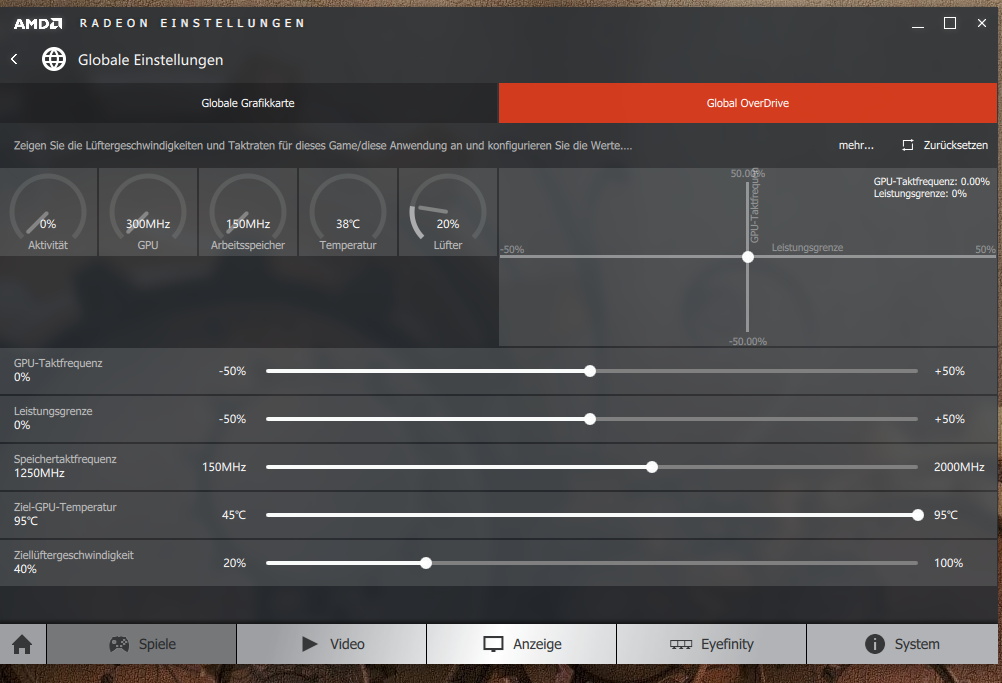Click the Leistungsgrenze slider handle
Screen dimensions: 1002x683
[x=590, y=419]
